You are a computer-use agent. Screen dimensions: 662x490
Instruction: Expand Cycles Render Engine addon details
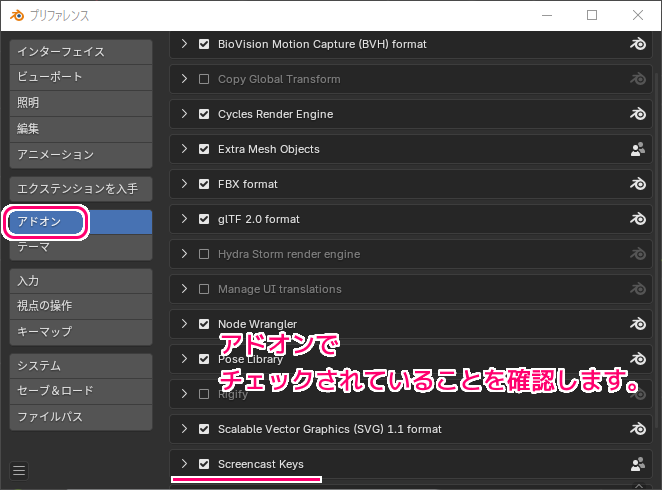tap(184, 114)
